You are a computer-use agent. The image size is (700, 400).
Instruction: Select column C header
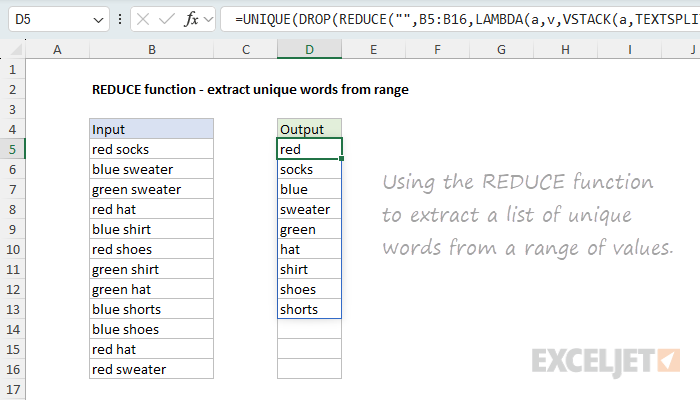pos(246,49)
